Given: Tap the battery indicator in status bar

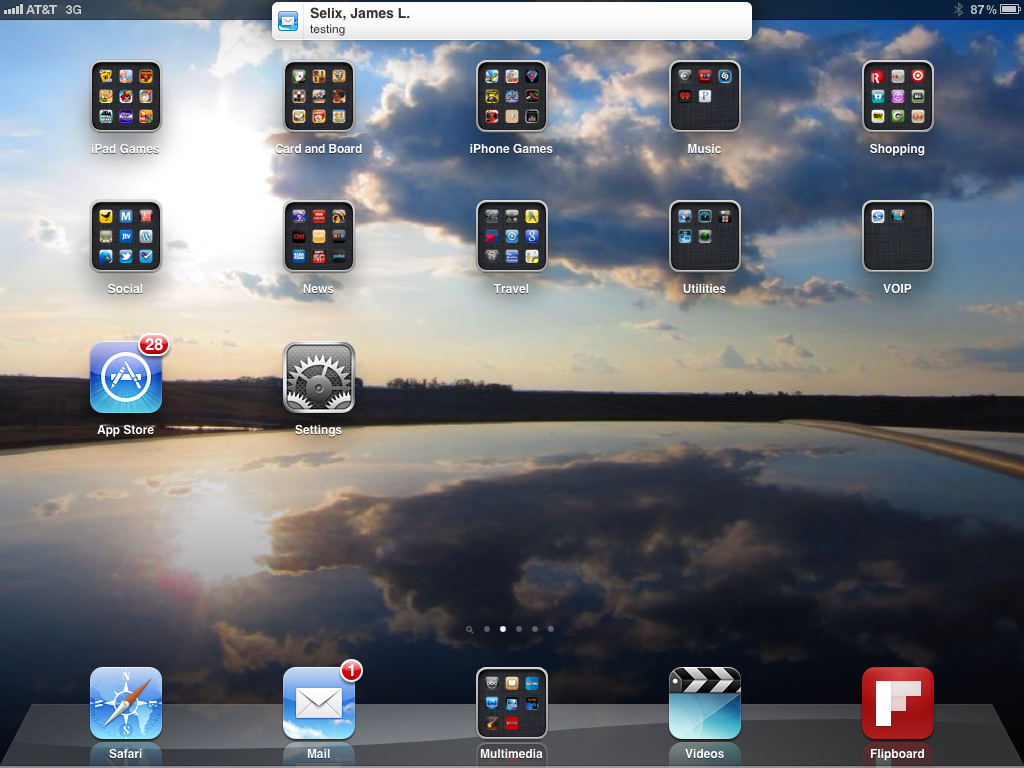Looking at the screenshot, I should coord(1010,9).
